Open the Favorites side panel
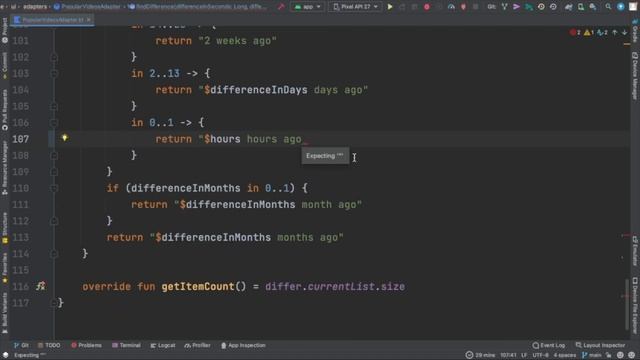The width and height of the screenshot is (640, 360). (x=4, y=268)
